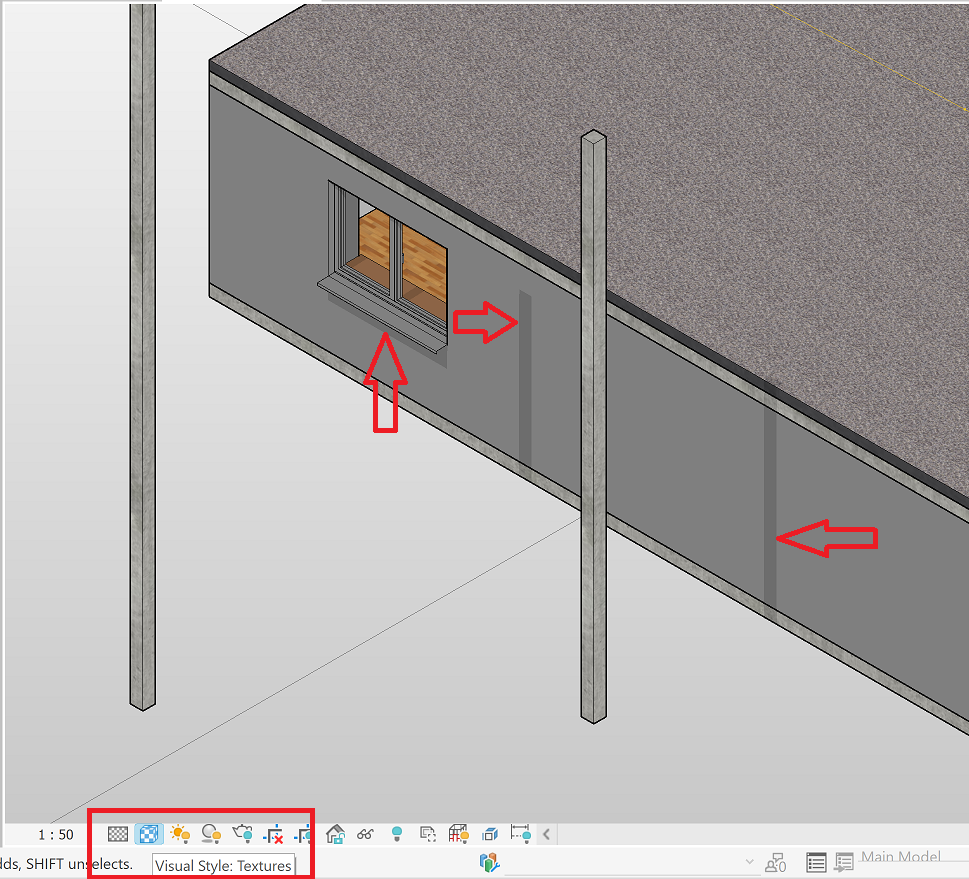The width and height of the screenshot is (969, 879).
Task: Open the Temporary View Properties icon
Action: pyautogui.click(x=427, y=833)
